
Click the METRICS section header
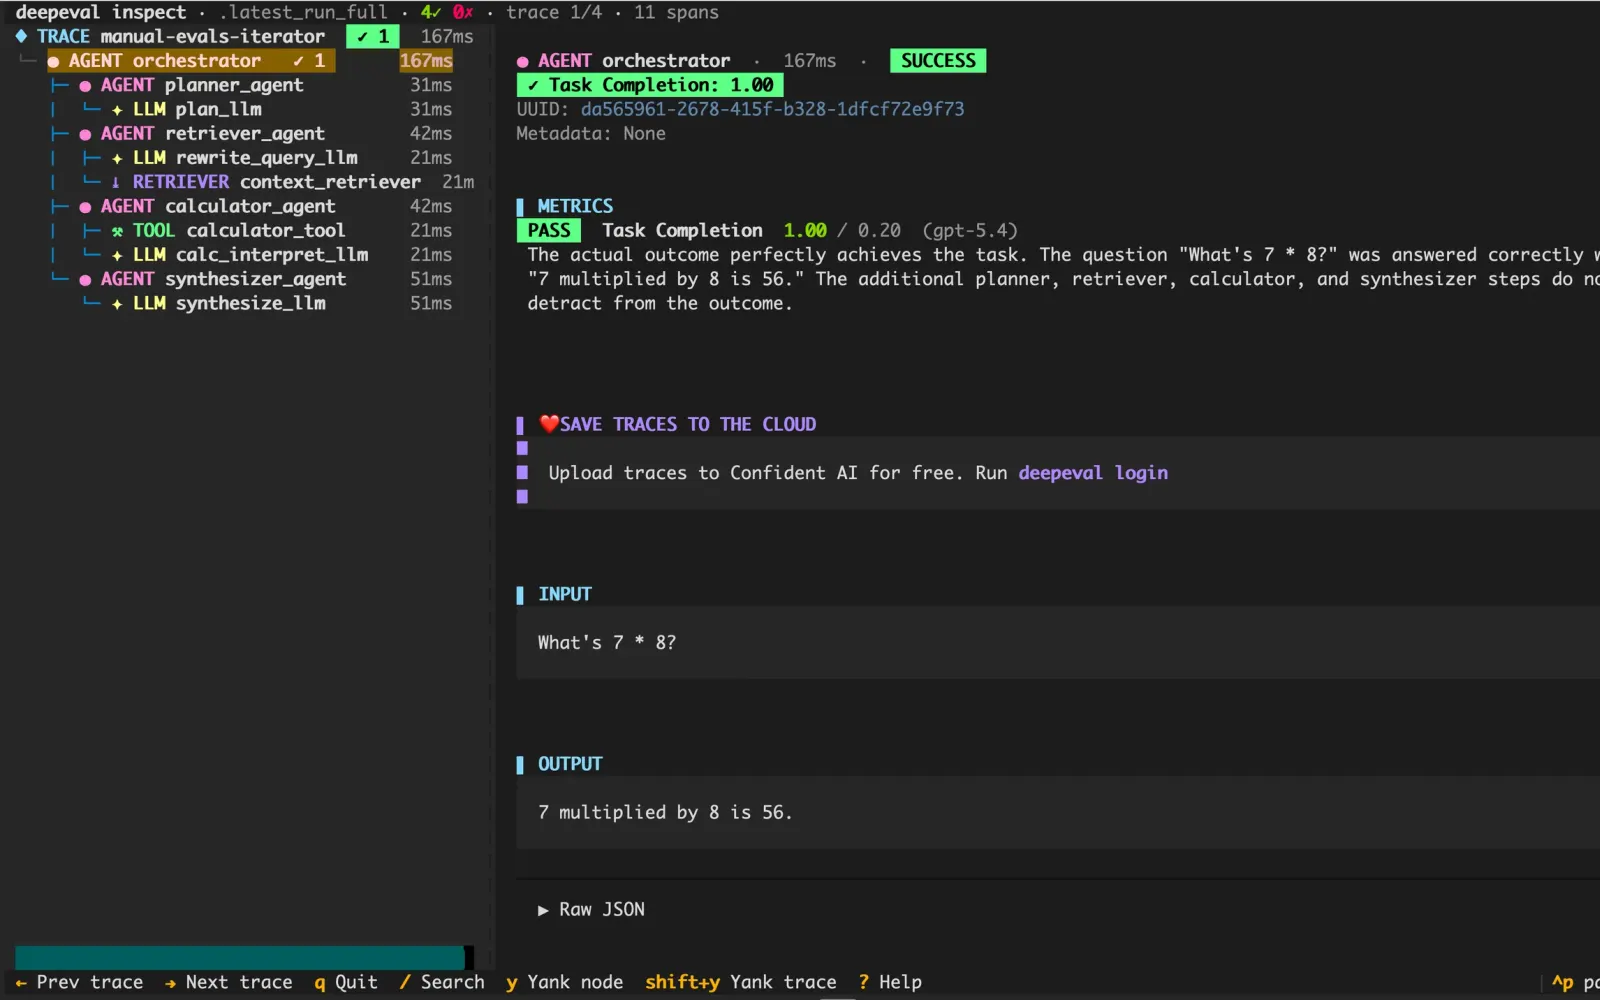[575, 206]
